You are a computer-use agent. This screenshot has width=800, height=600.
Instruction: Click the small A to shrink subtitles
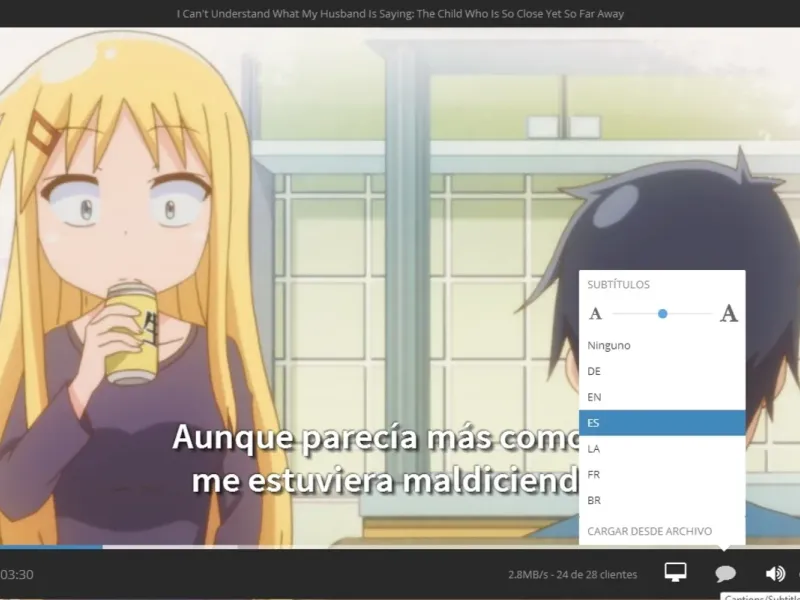595,314
